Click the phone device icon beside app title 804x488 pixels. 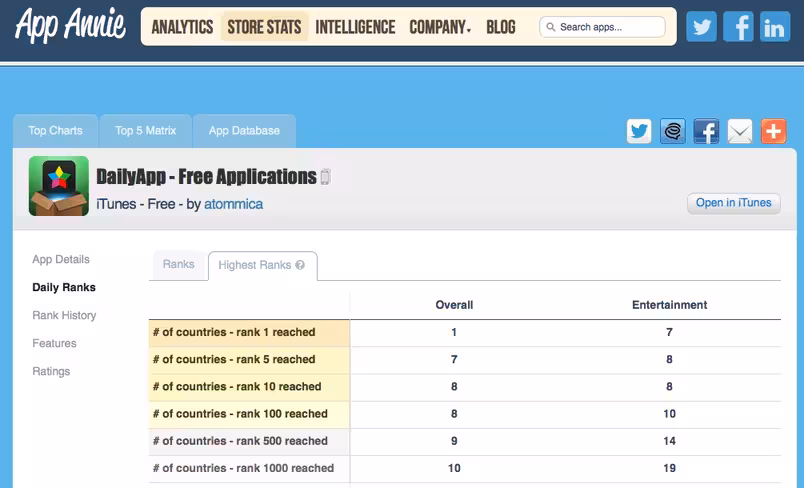[325, 177]
